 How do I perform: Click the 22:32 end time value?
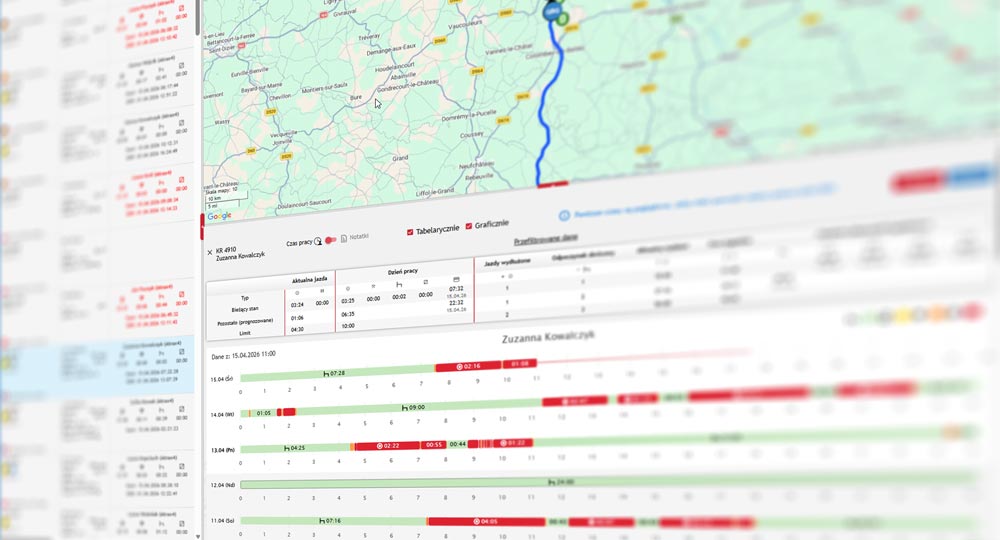[456, 303]
